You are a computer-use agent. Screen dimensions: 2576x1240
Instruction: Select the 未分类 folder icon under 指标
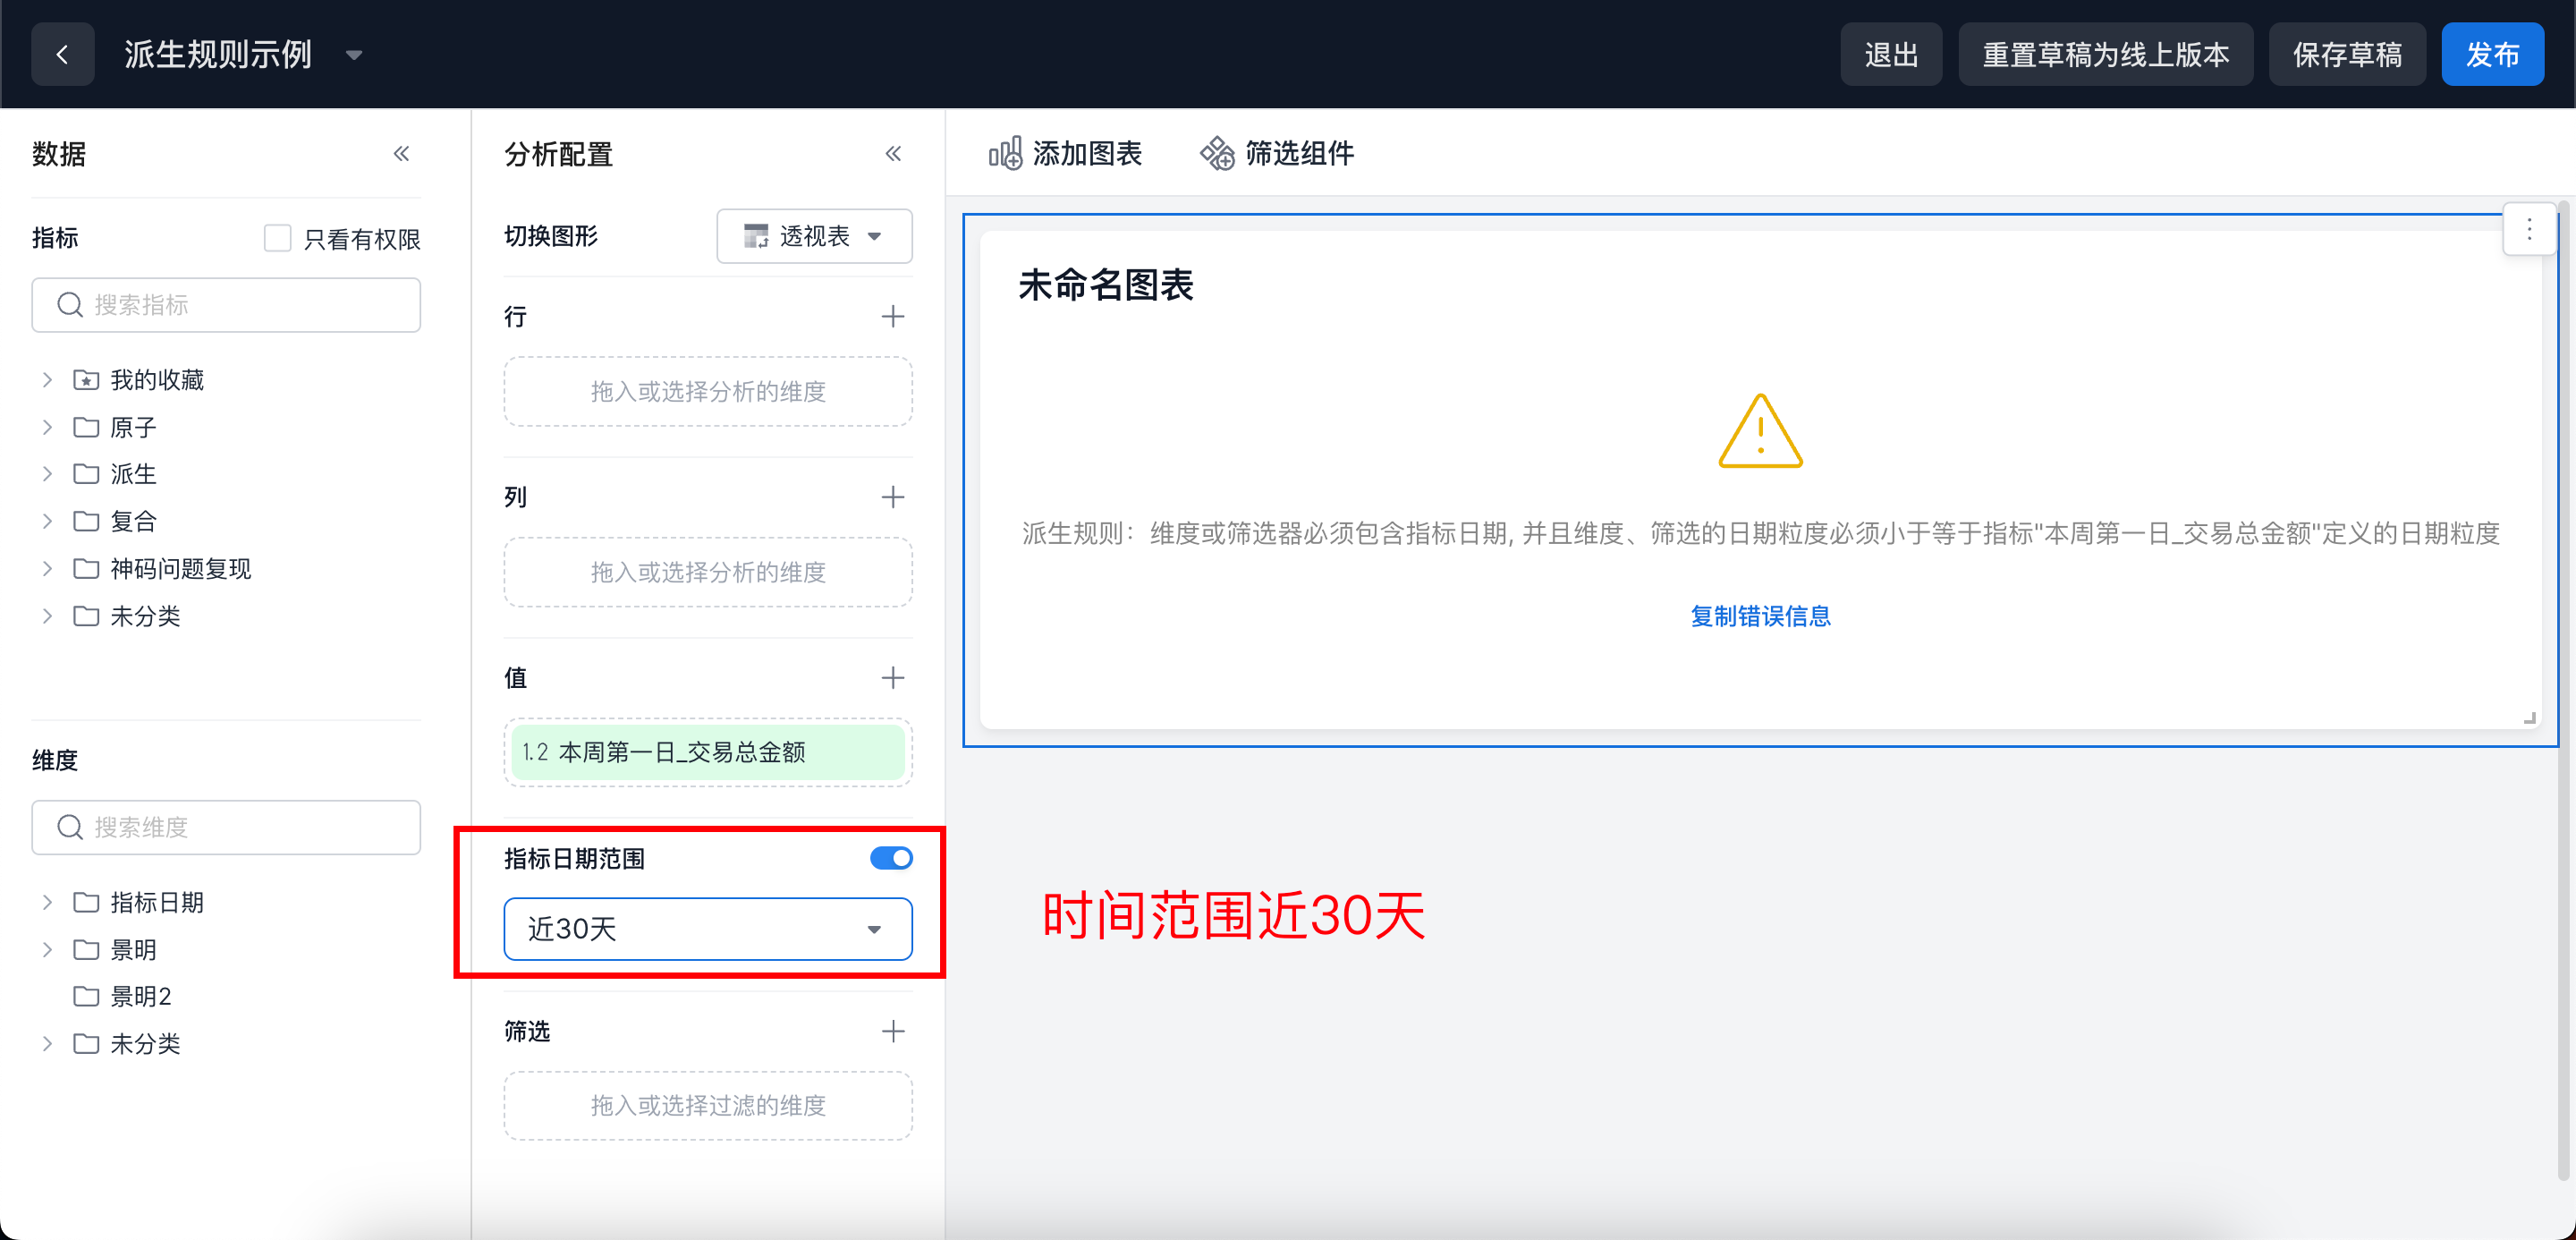pos(86,616)
